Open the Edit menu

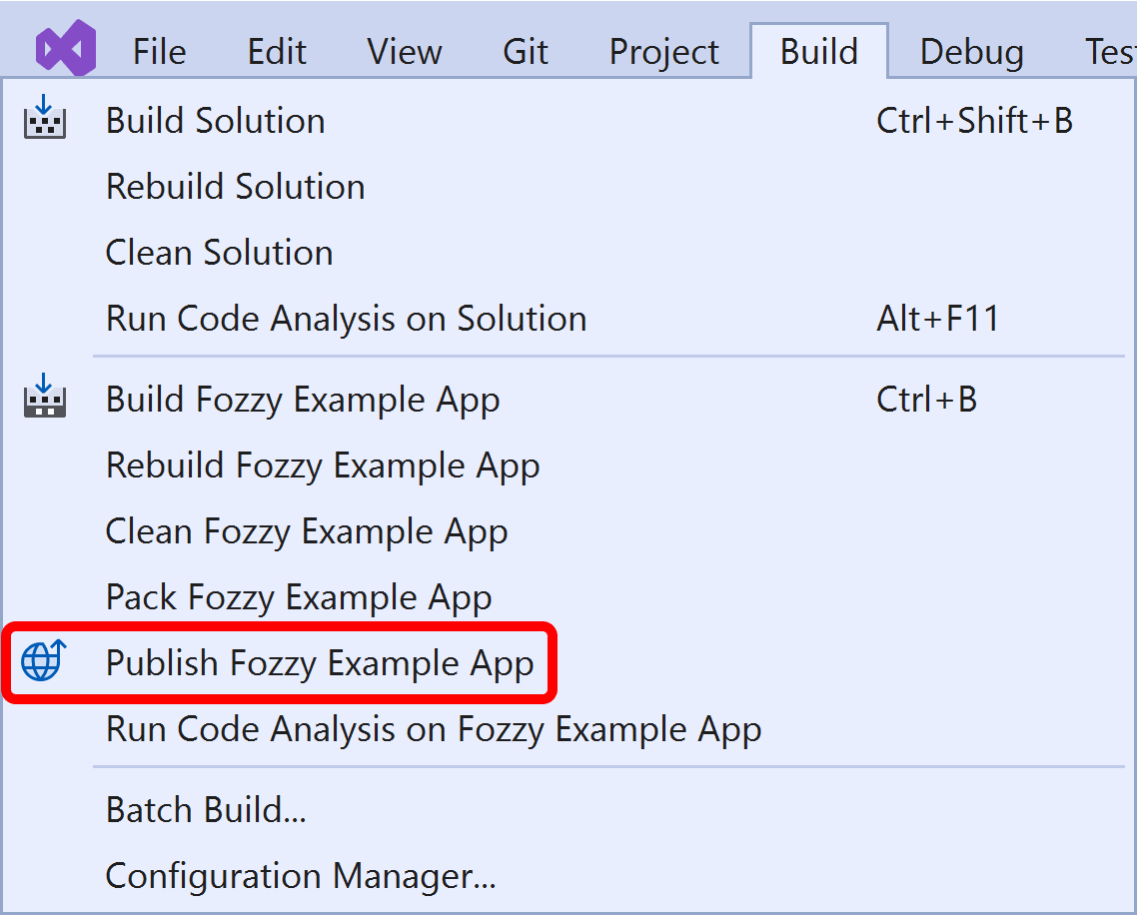[276, 52]
